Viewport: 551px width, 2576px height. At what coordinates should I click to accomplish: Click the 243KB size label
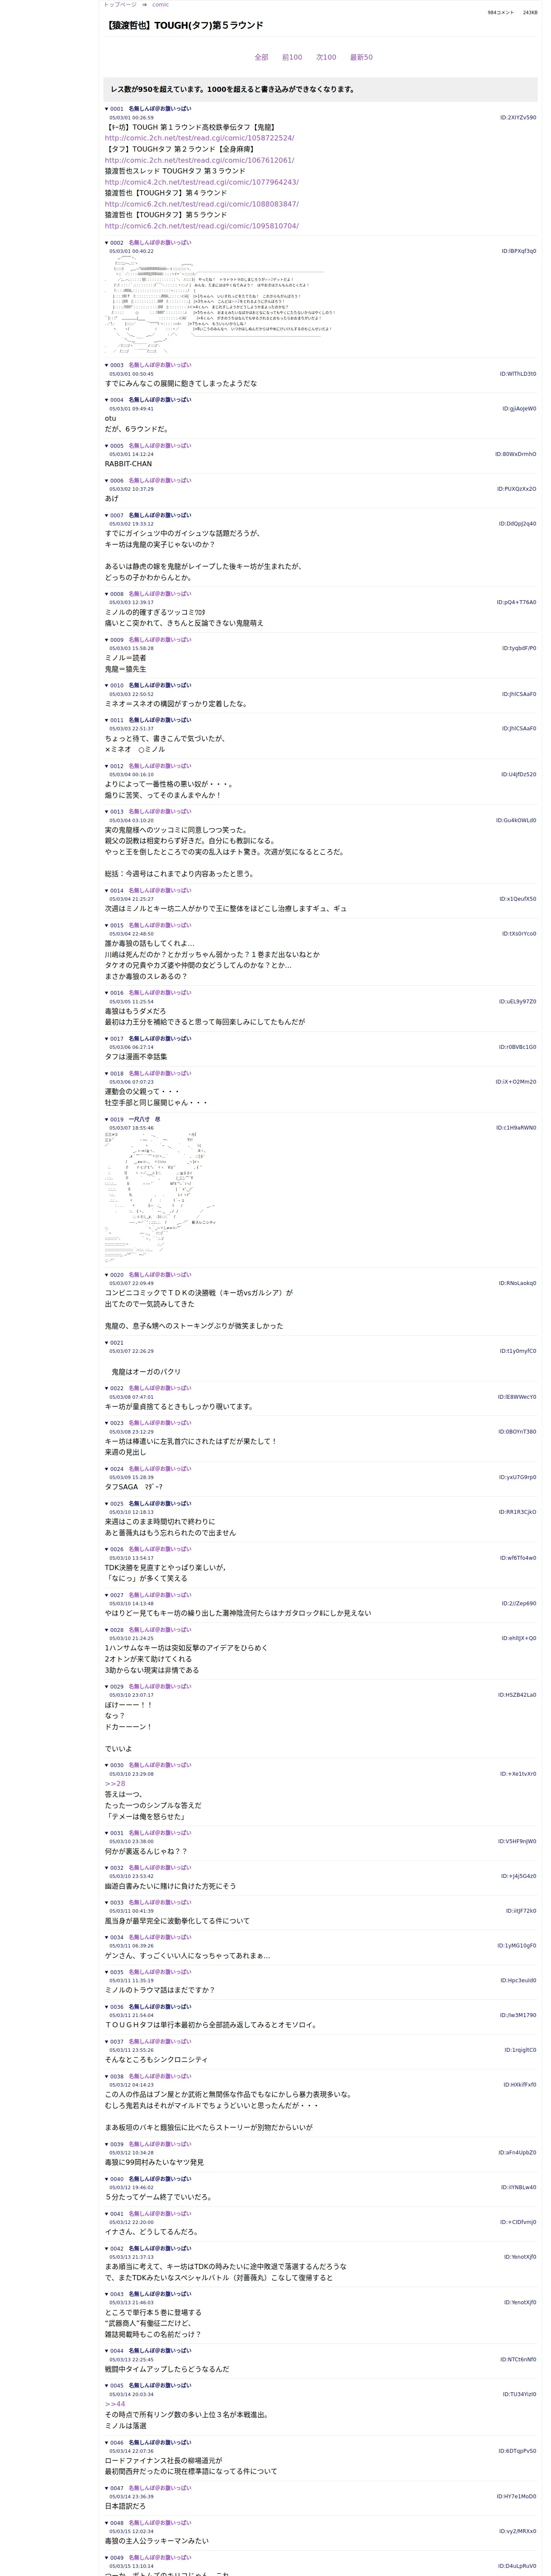[x=530, y=13]
